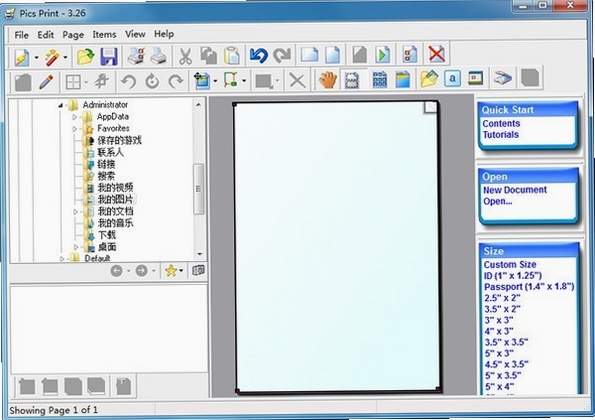Click the Paste clipboard icon
Image resolution: width=595 pixels, height=420 pixels.
(231, 56)
